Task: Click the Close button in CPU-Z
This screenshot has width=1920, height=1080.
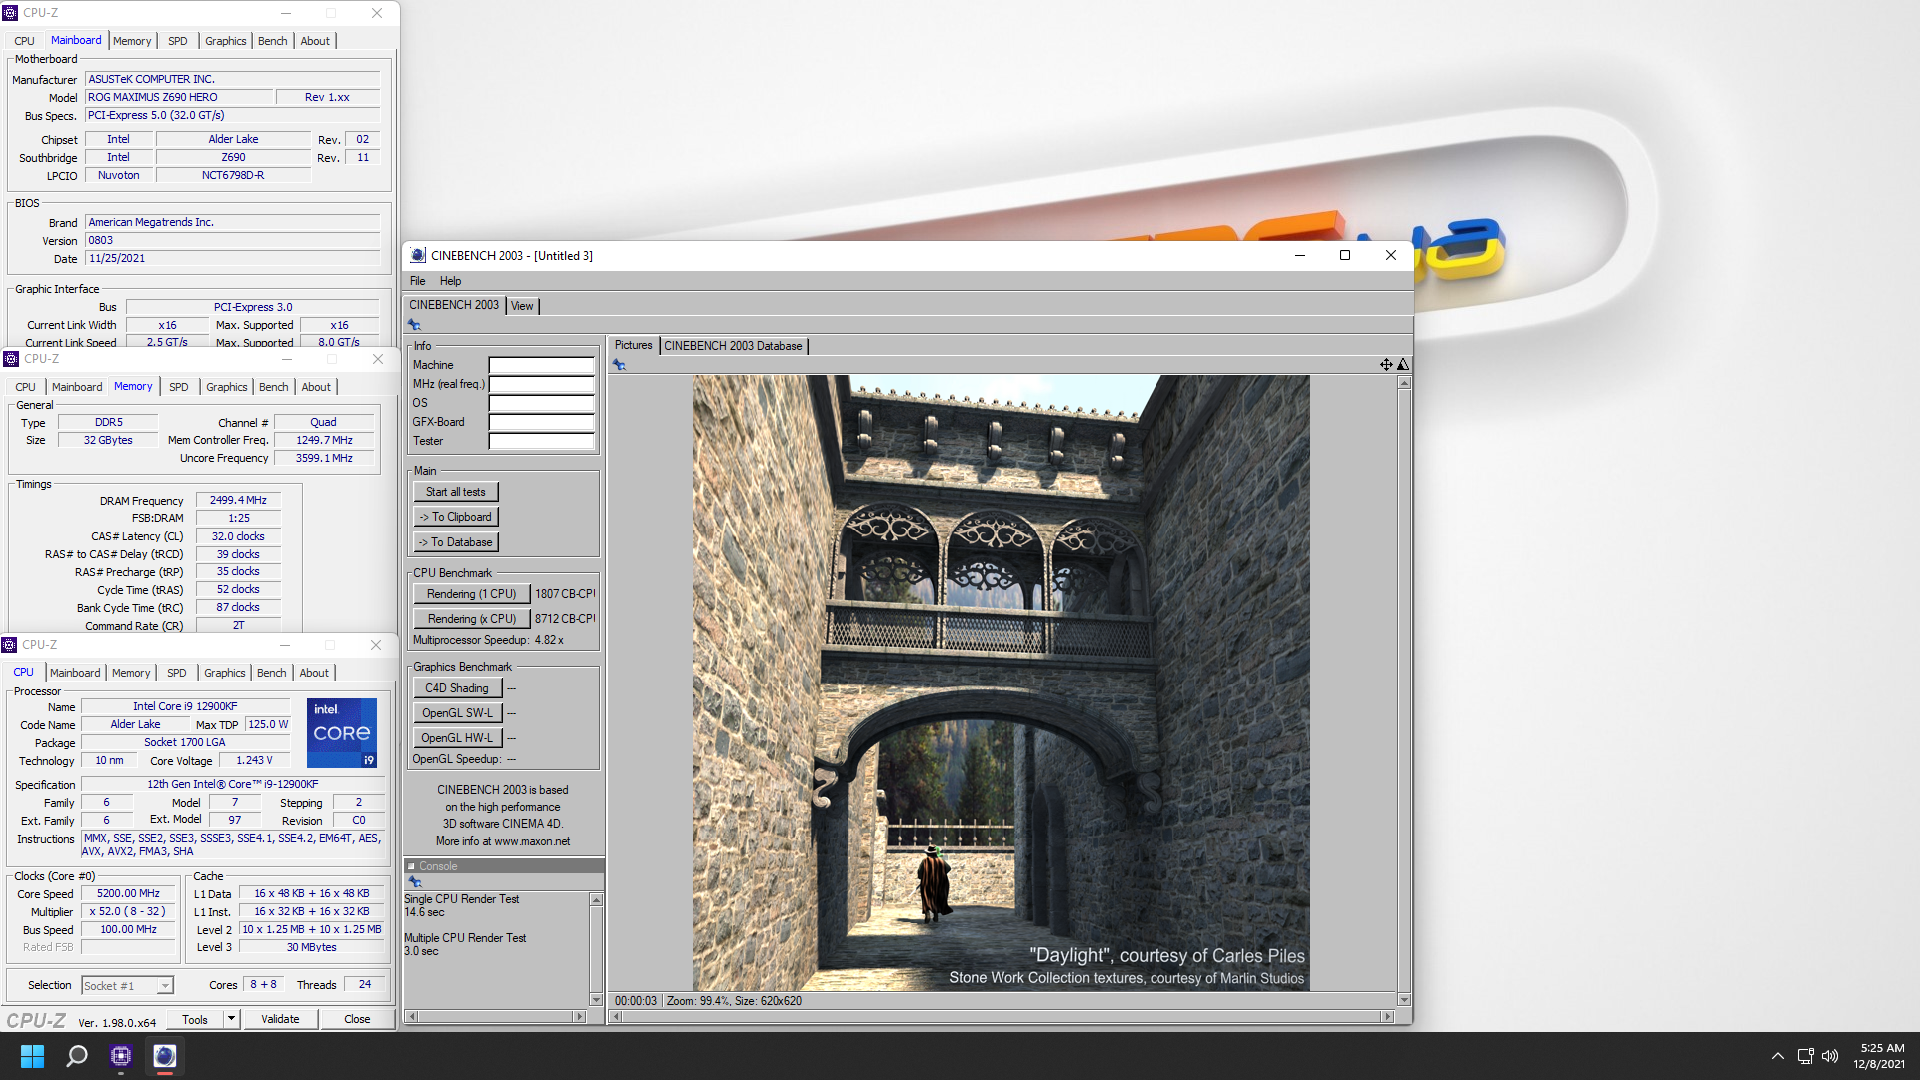Action: [x=357, y=1019]
